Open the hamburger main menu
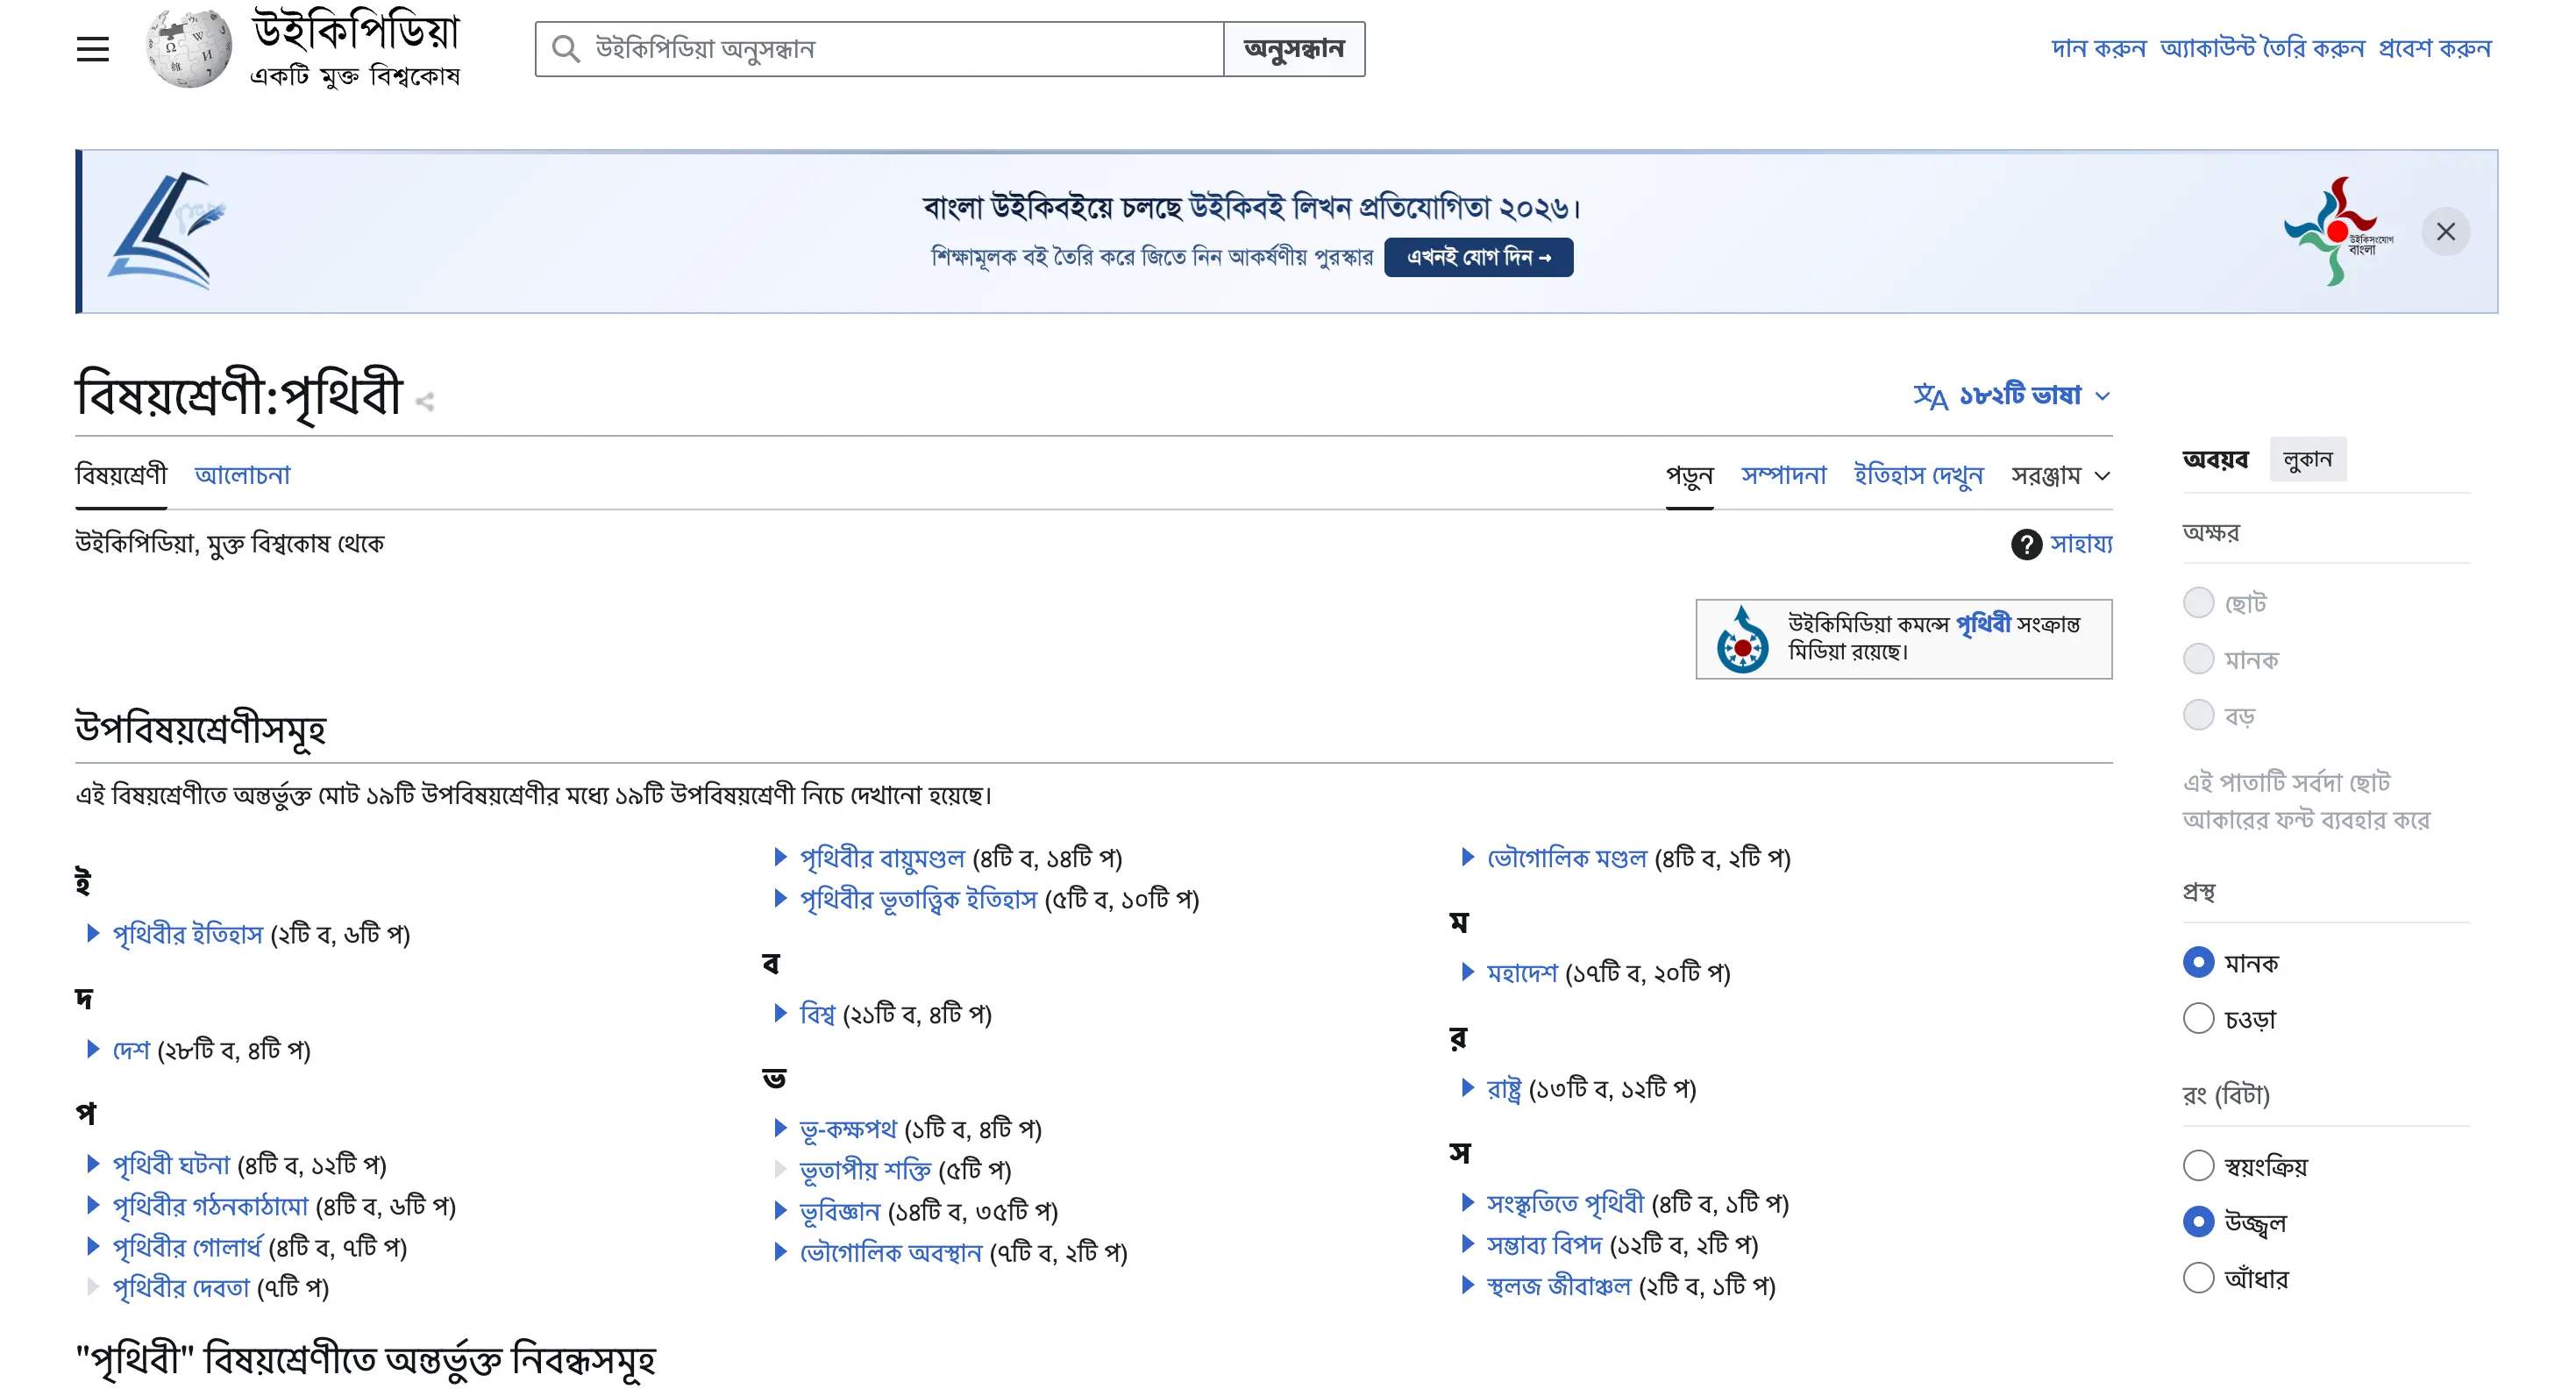 tap(92, 49)
